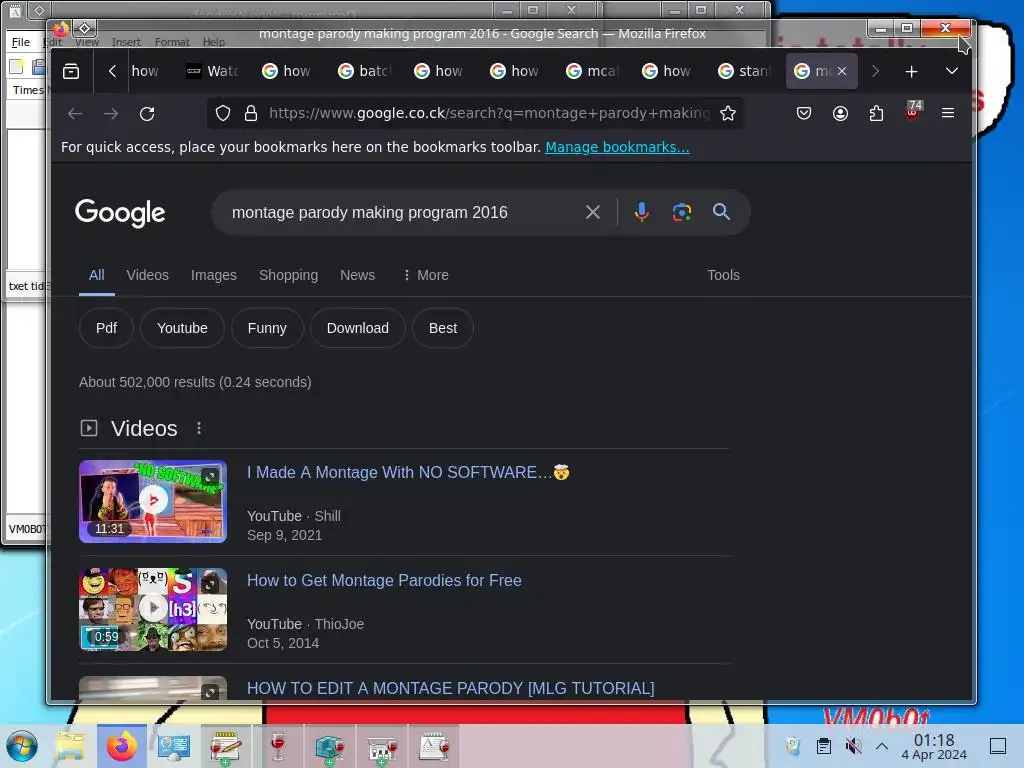This screenshot has height=768, width=1024.
Task: Click the URL address field
Action: tap(488, 114)
